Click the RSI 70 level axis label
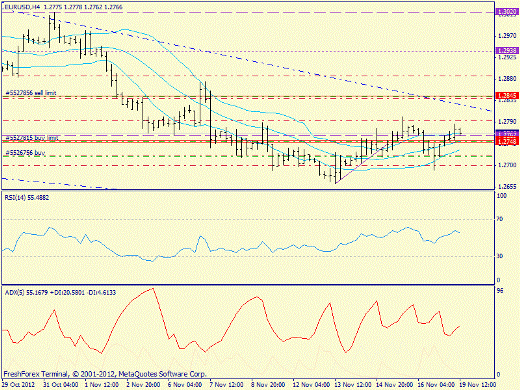Screen dimensions: 520x390 (x=500, y=219)
